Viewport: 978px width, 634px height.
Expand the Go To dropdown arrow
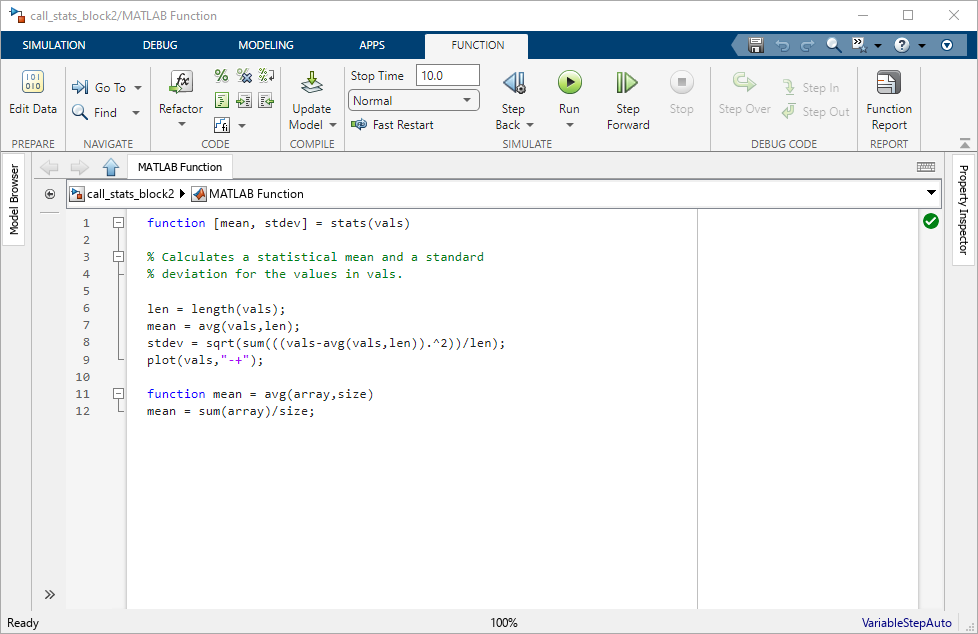pyautogui.click(x=138, y=88)
